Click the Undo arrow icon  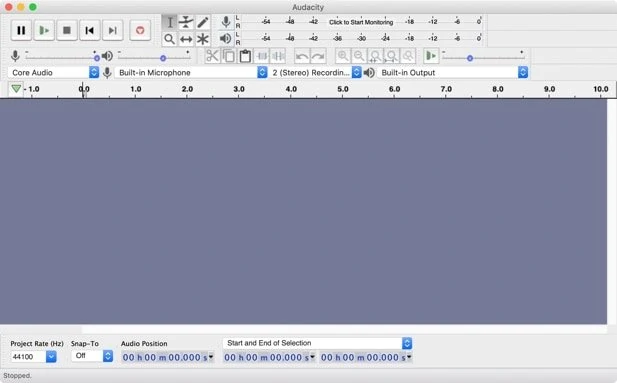click(302, 56)
